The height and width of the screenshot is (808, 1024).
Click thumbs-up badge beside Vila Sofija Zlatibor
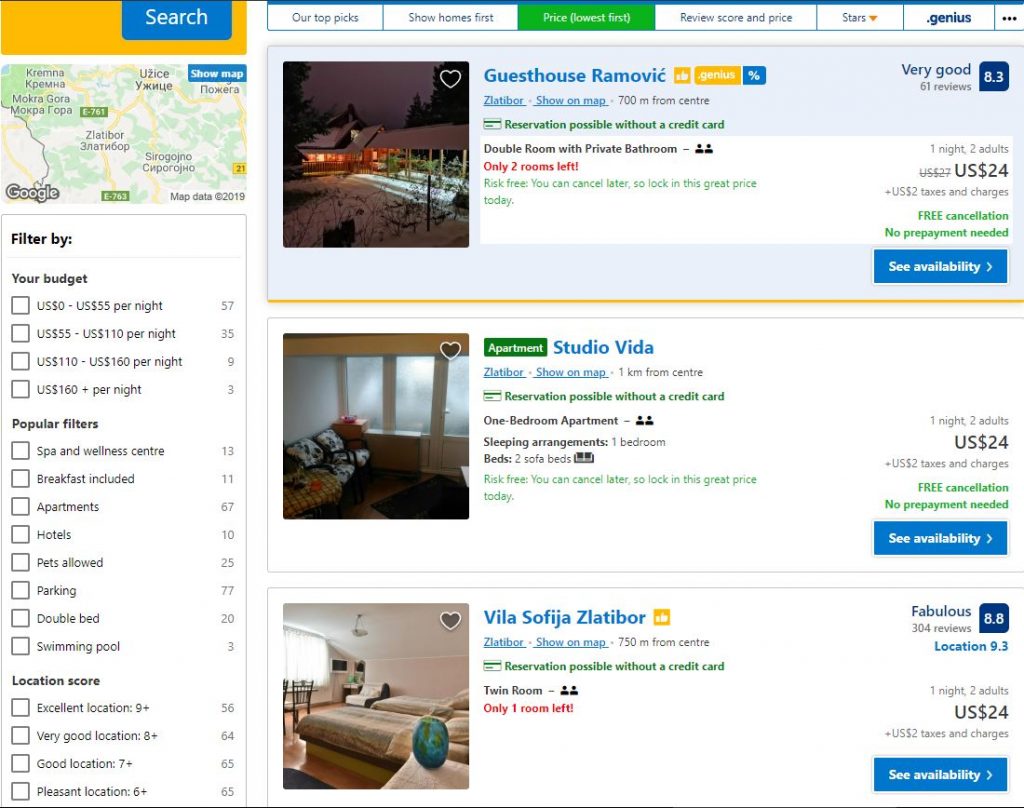(662, 617)
